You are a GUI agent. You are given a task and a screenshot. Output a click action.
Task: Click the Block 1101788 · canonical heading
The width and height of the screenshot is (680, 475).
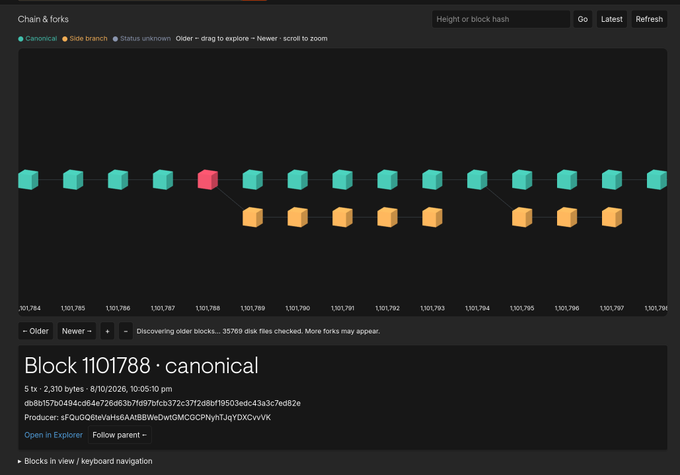[141, 365]
